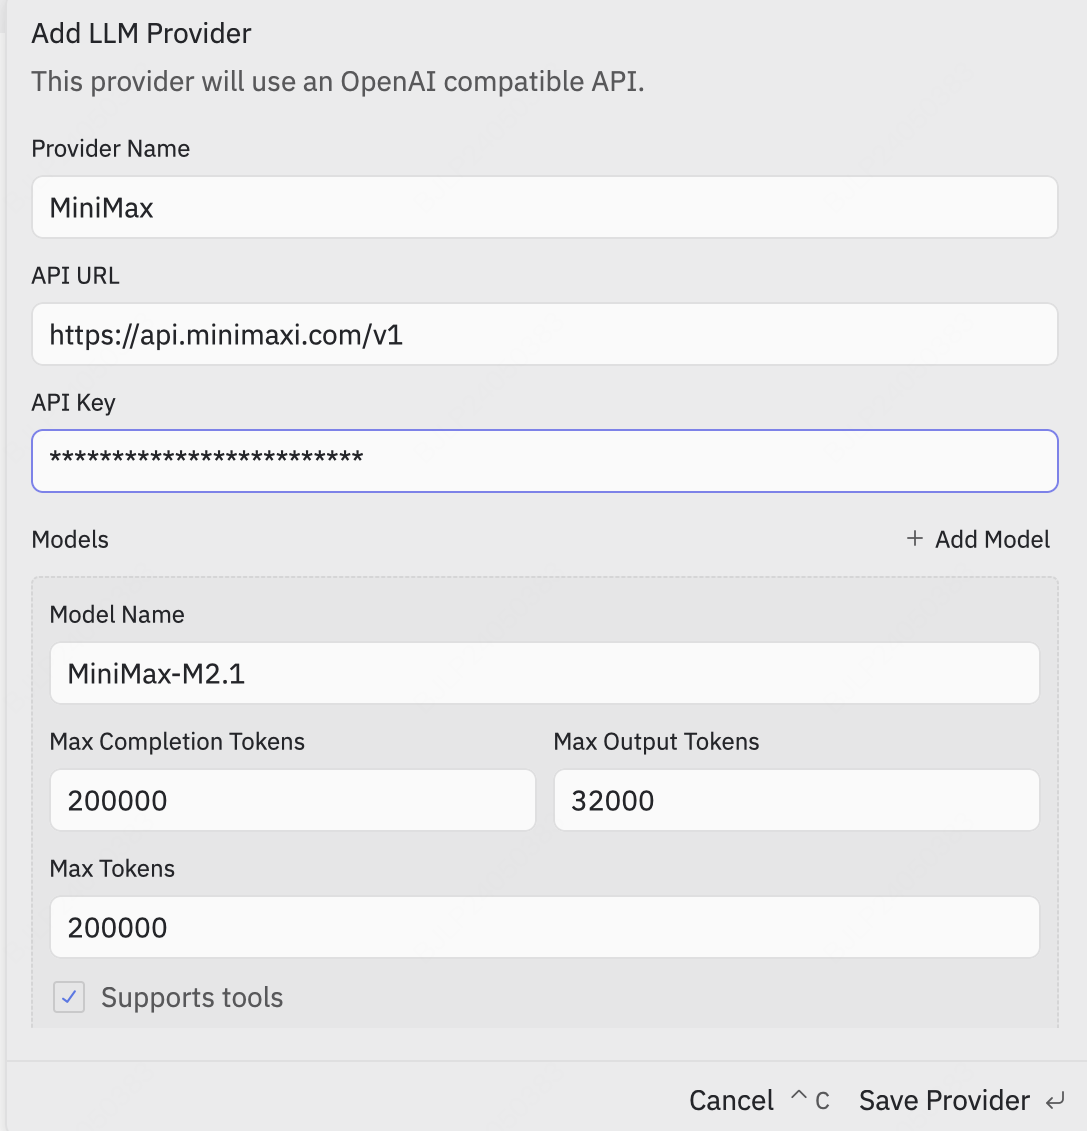
Task: Cancel the Add LLM Provider dialog
Action: pos(731,1101)
